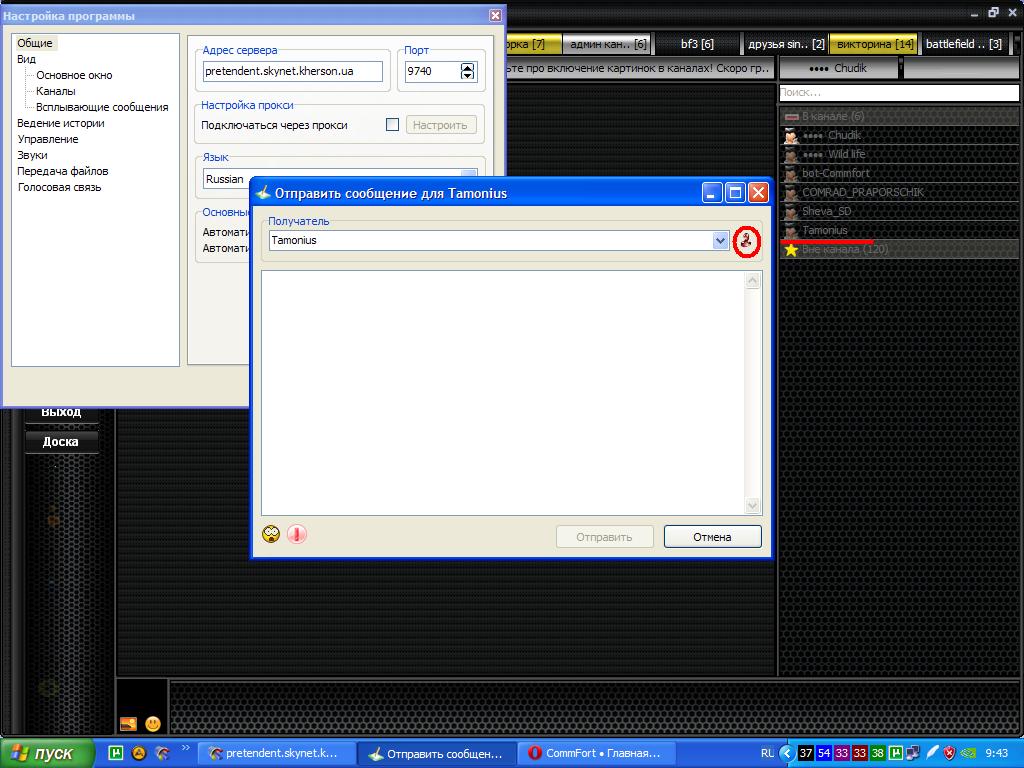The height and width of the screenshot is (768, 1024).
Task: Click the user icon circled in red
Action: coord(746,240)
